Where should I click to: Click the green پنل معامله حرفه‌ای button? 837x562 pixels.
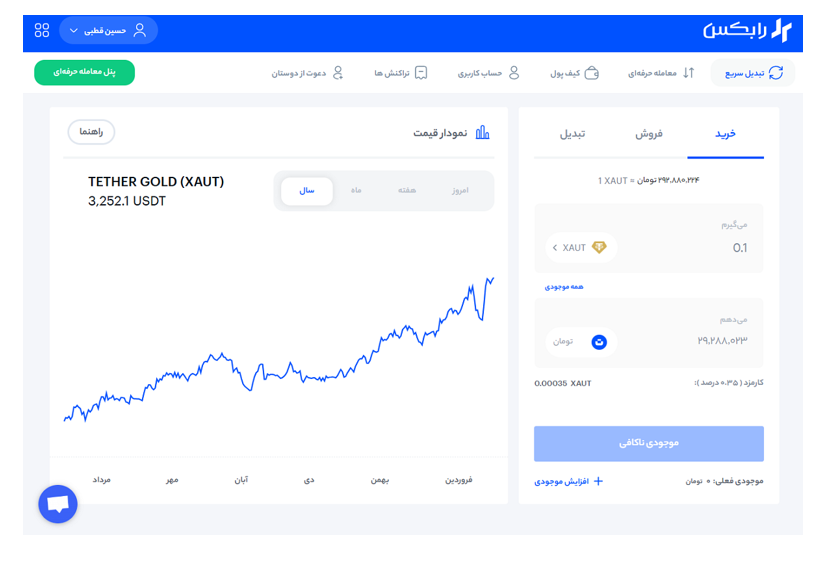(84, 73)
